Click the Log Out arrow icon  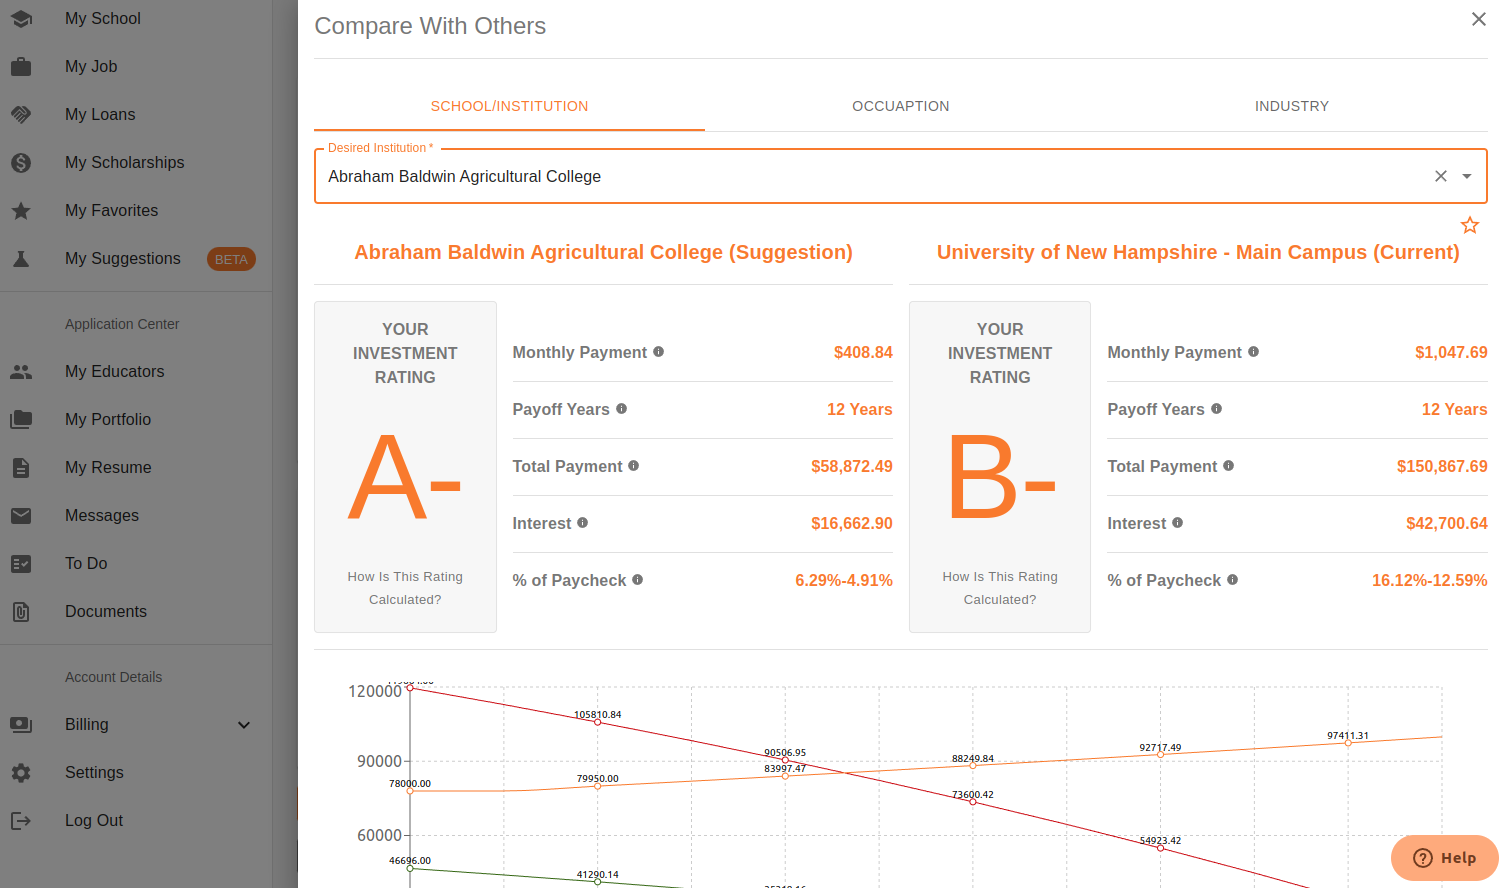pos(21,821)
